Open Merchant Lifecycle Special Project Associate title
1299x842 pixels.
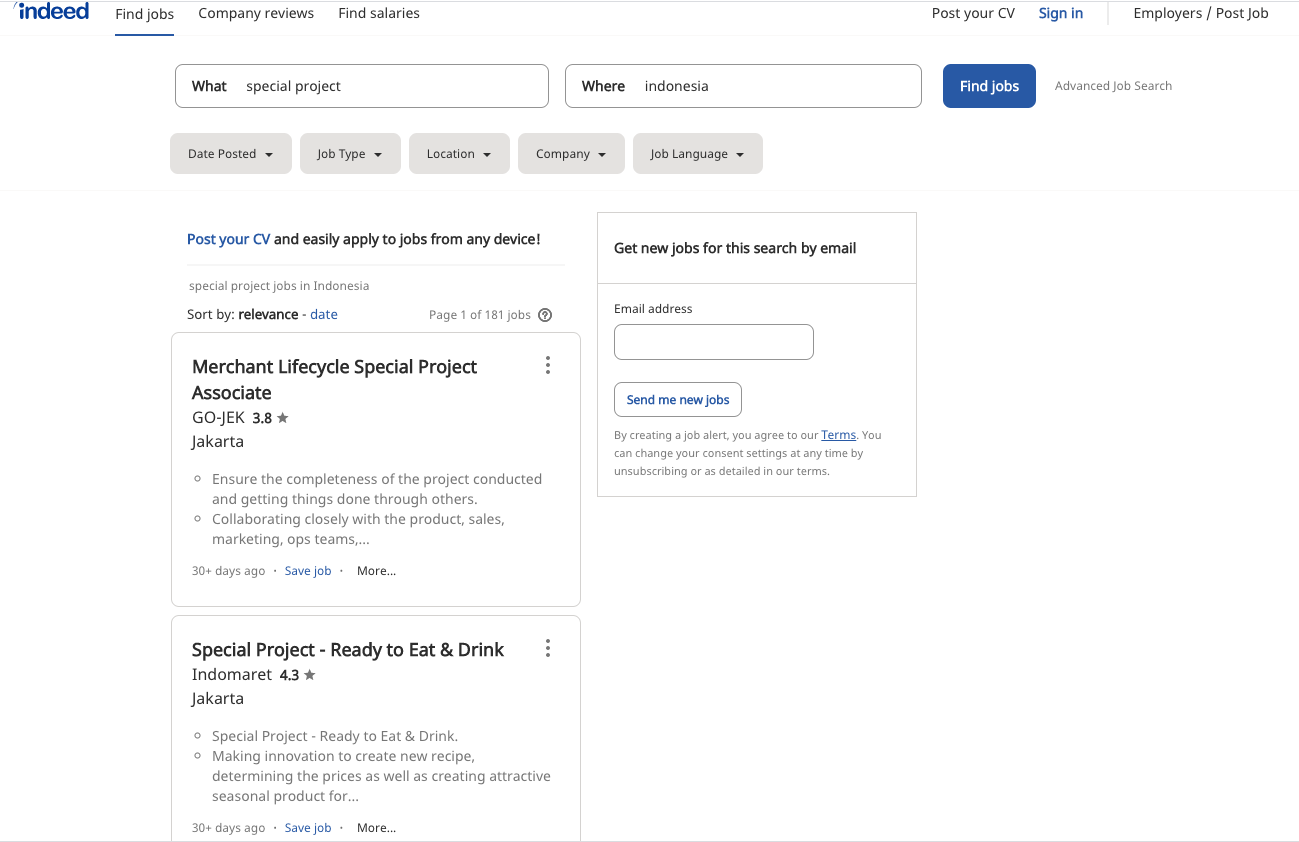(x=335, y=379)
